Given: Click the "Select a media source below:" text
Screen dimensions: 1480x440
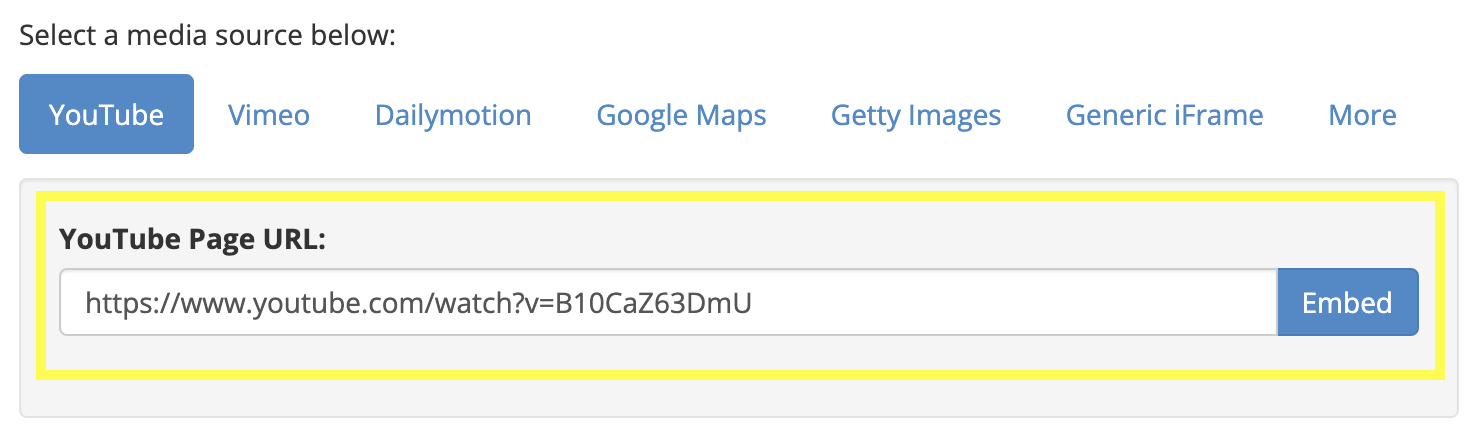Looking at the screenshot, I should point(208,36).
